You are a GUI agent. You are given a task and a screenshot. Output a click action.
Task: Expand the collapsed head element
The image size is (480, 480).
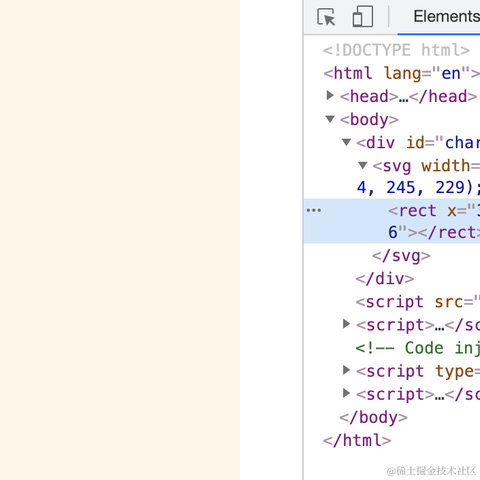click(x=330, y=96)
